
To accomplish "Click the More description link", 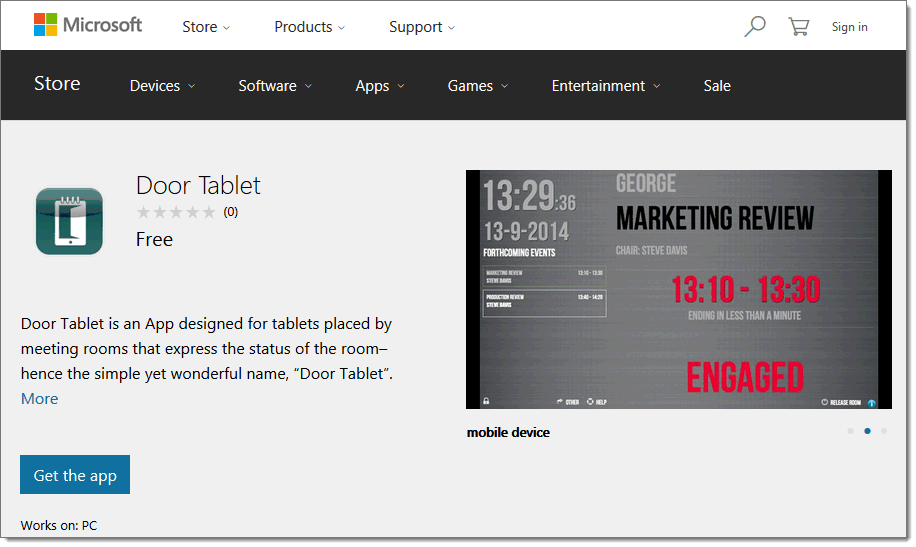I will [40, 399].
